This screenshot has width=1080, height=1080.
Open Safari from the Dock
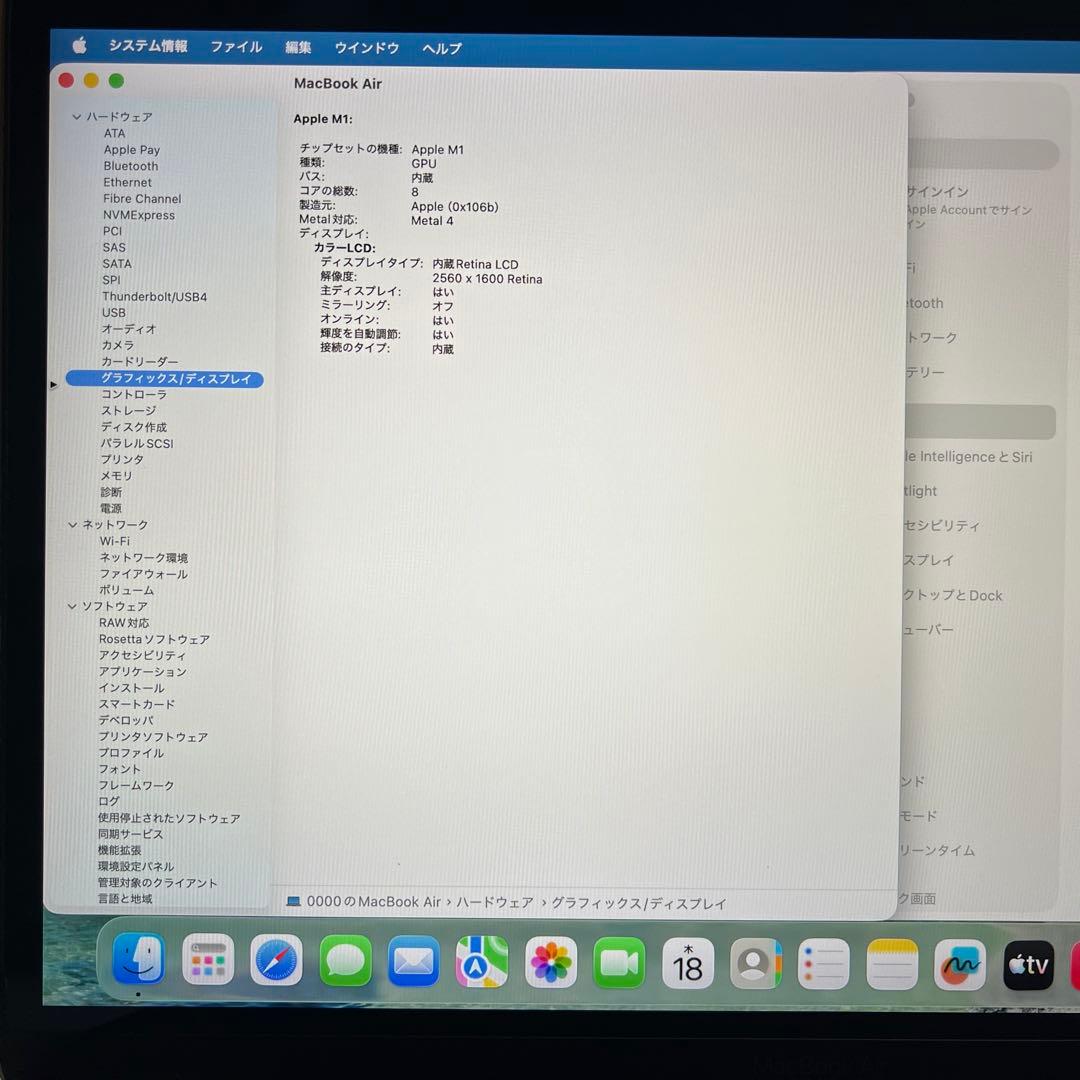(x=276, y=963)
